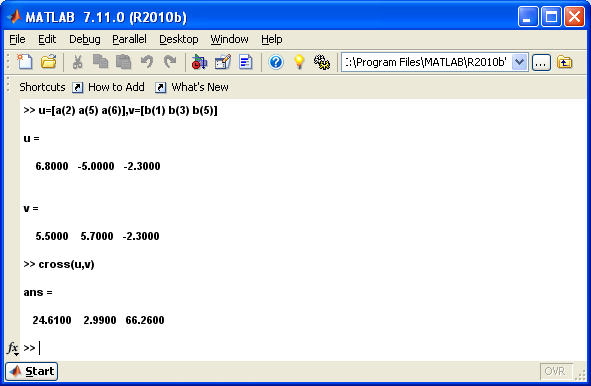This screenshot has width=591, height=386.
Task: Maximize the MATLAB window
Action: point(551,17)
